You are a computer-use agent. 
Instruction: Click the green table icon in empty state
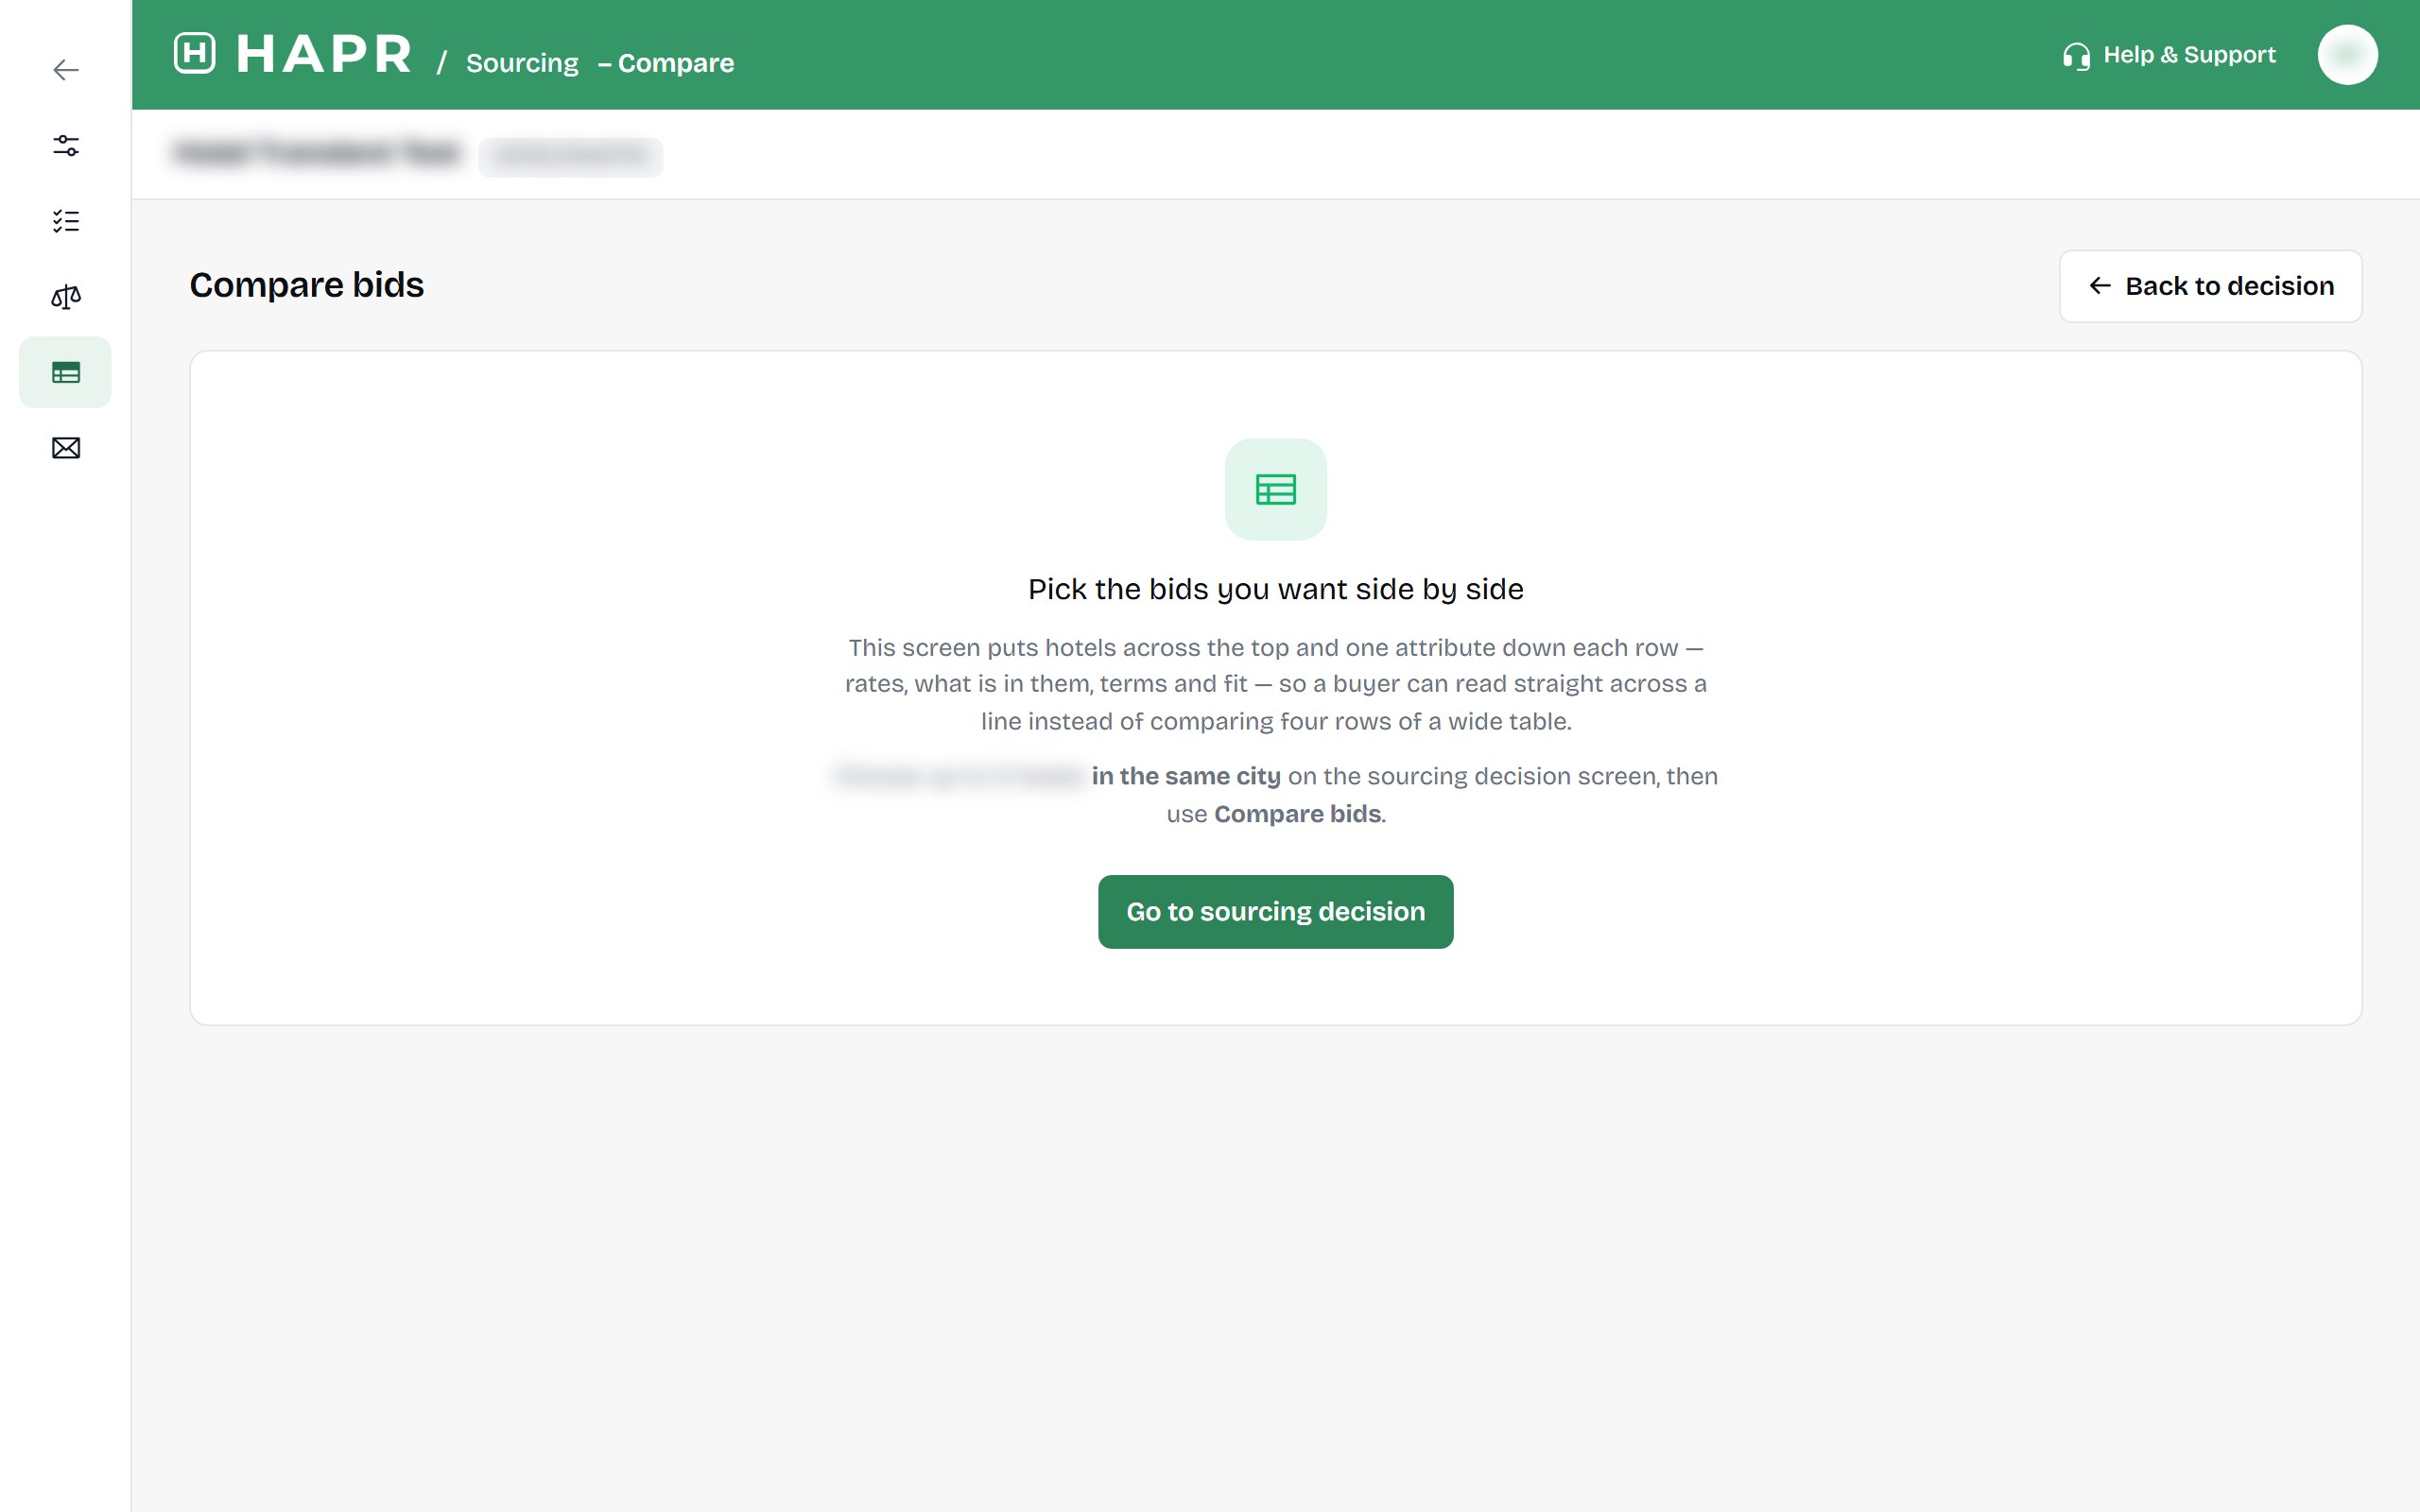1275,489
